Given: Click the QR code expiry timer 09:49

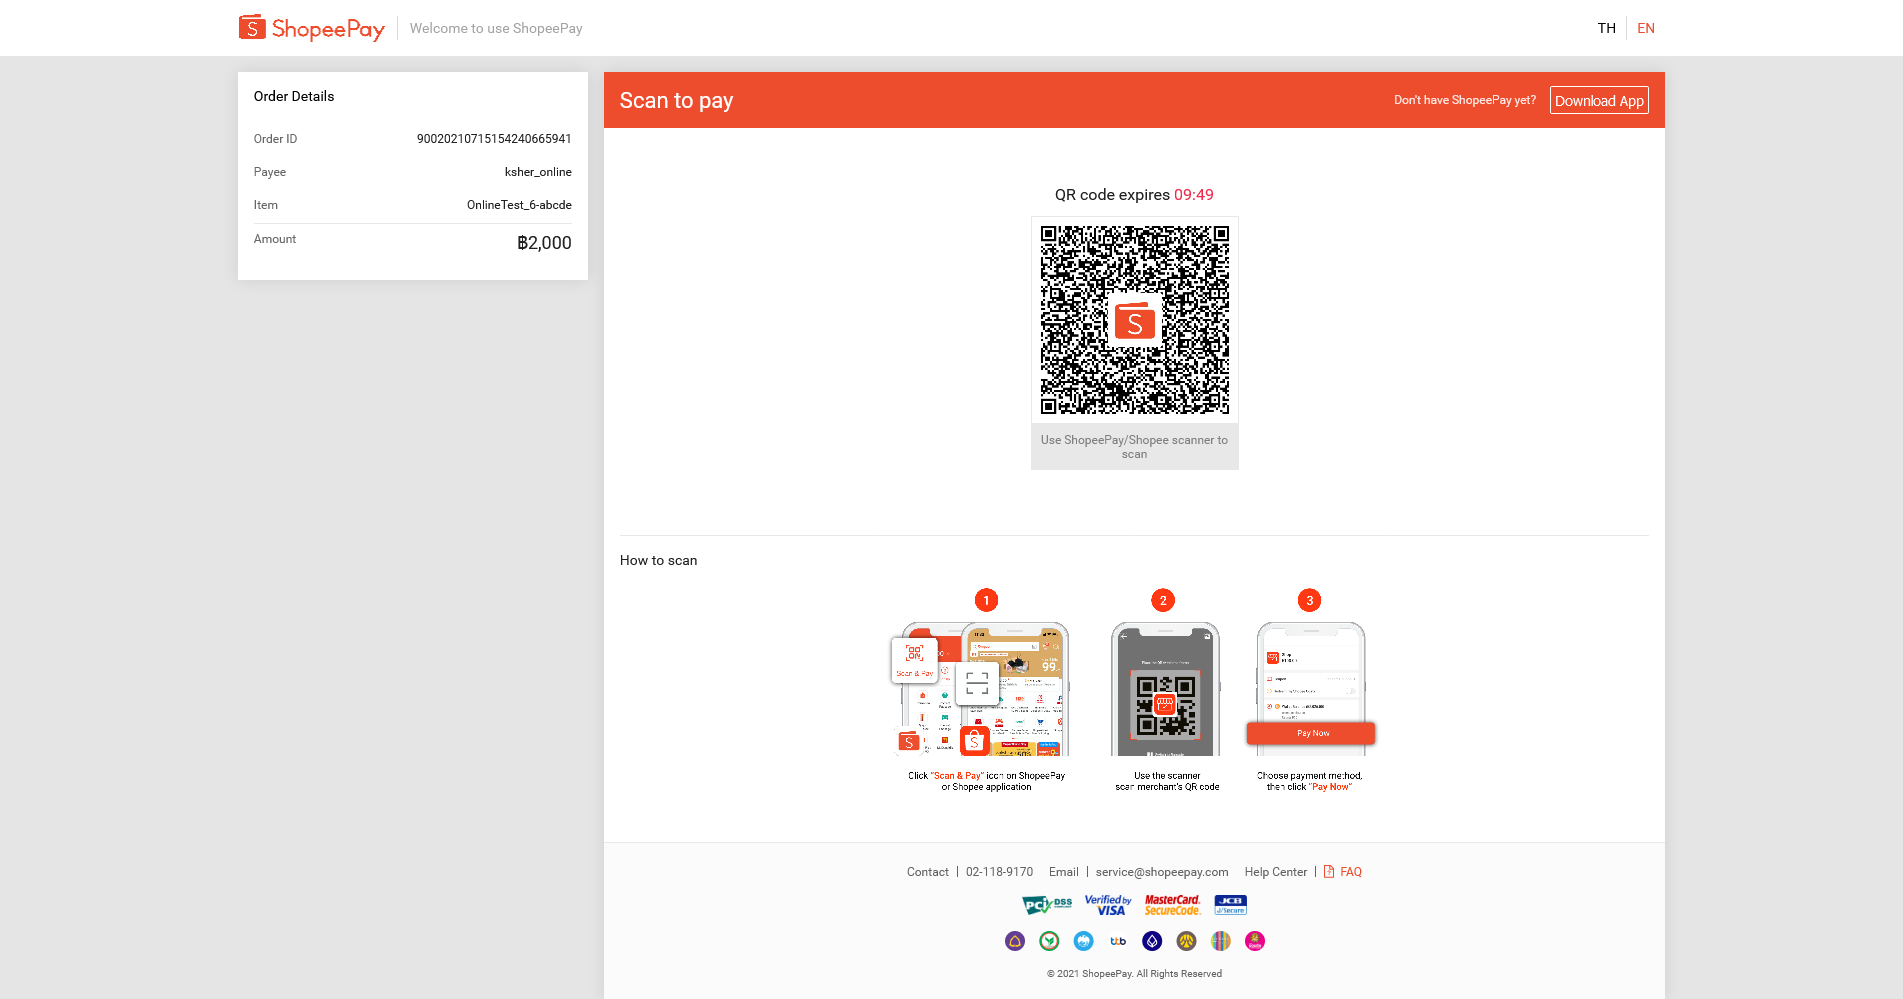Looking at the screenshot, I should 1194,195.
